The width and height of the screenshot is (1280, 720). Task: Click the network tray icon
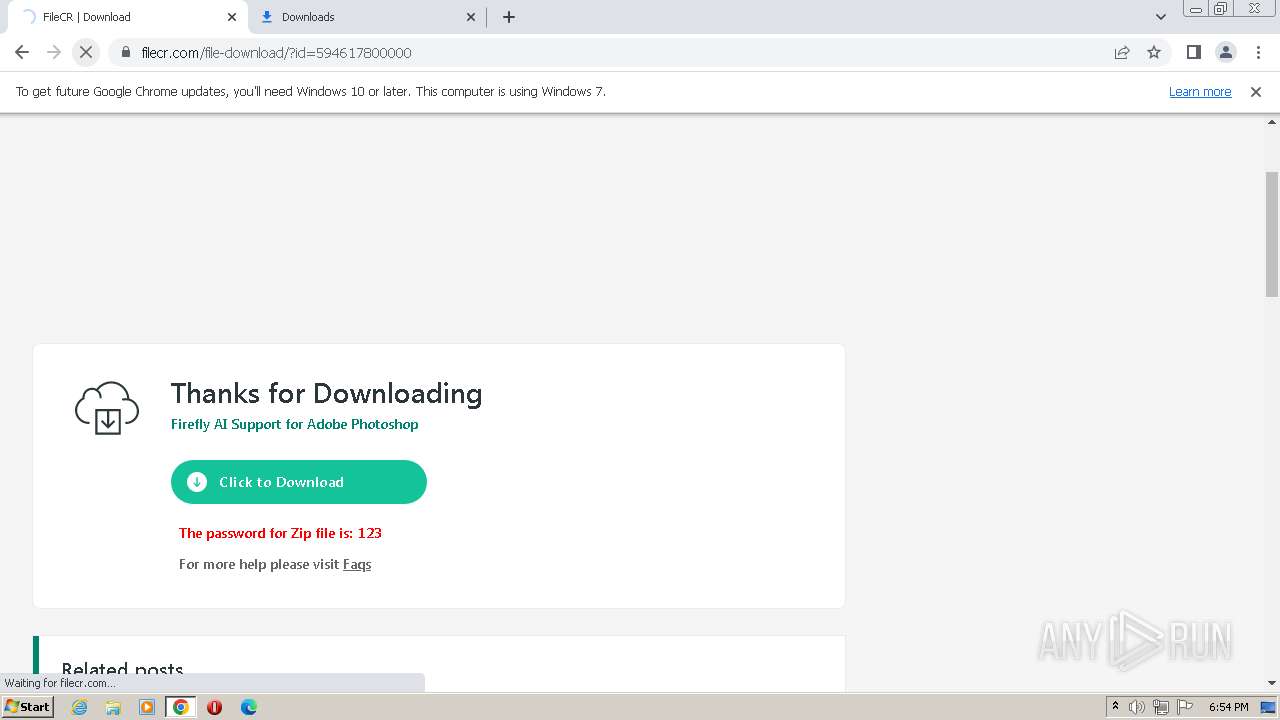click(1161, 707)
